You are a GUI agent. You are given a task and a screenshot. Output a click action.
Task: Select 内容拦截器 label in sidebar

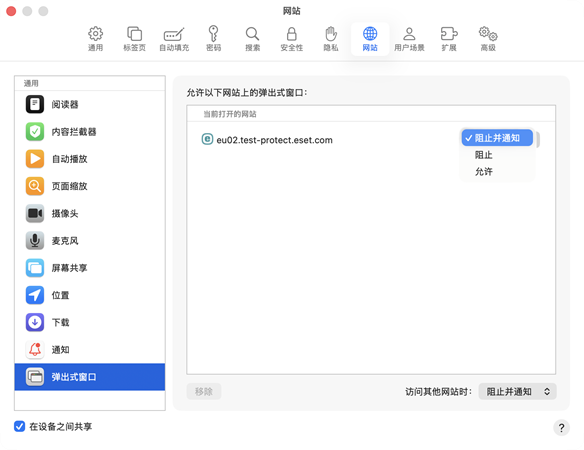[74, 131]
